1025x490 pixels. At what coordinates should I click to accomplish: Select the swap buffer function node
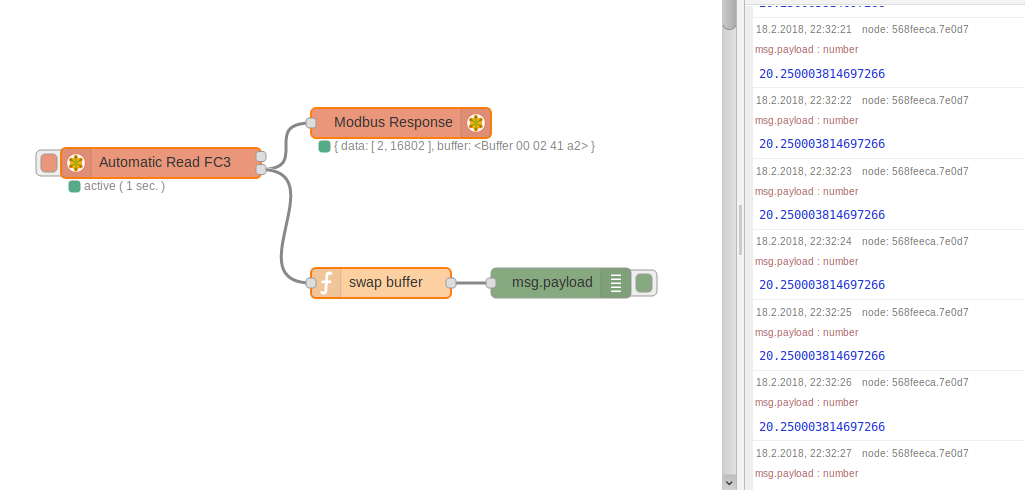coord(381,283)
